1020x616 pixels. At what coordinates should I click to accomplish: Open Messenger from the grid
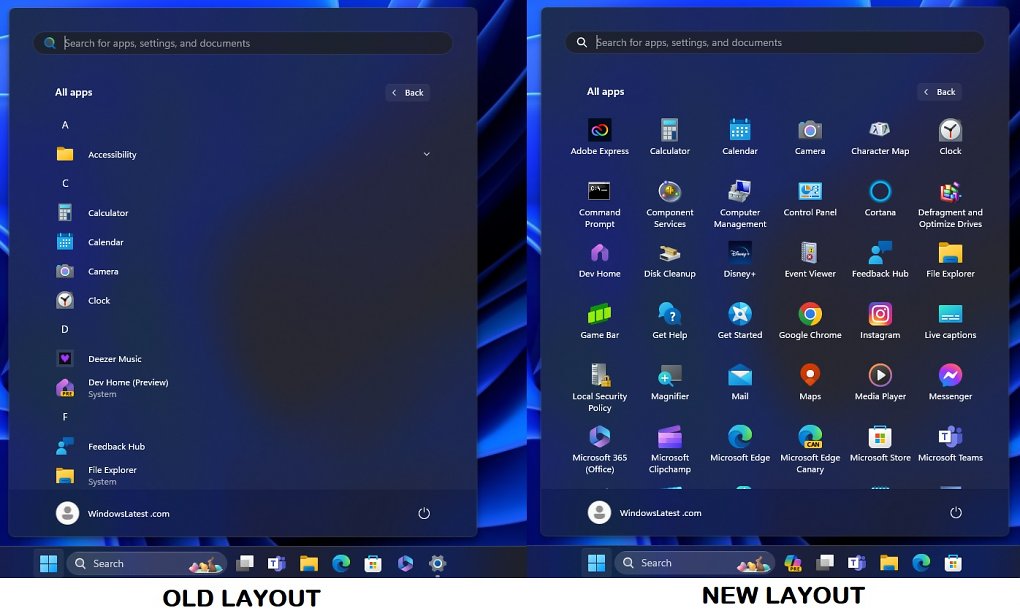(x=950, y=382)
